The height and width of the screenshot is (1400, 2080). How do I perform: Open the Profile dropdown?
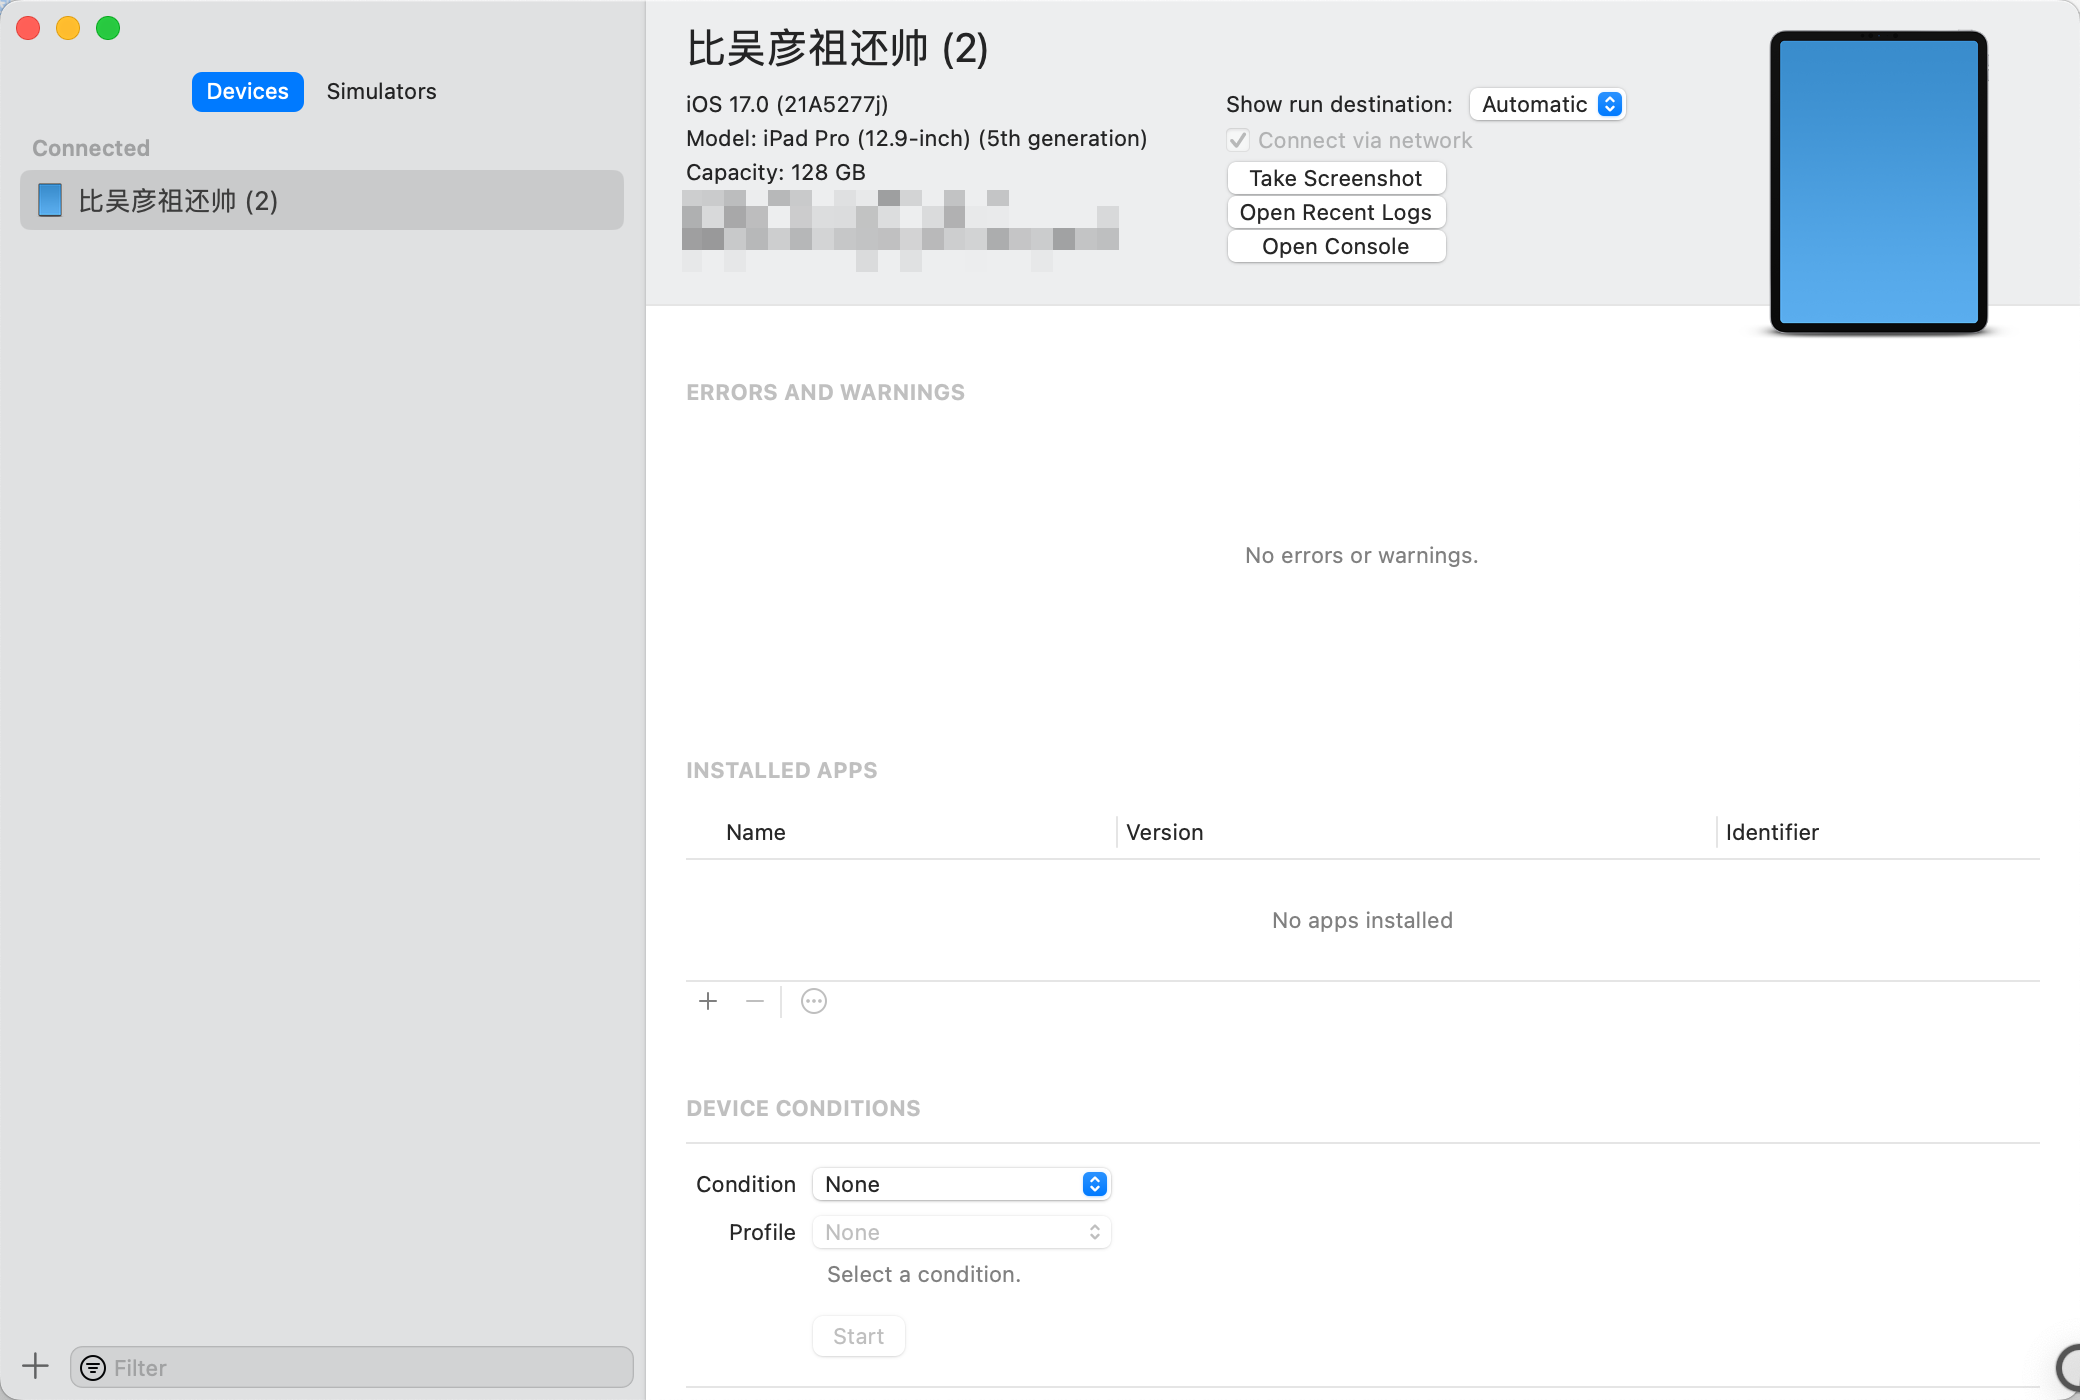(962, 1232)
